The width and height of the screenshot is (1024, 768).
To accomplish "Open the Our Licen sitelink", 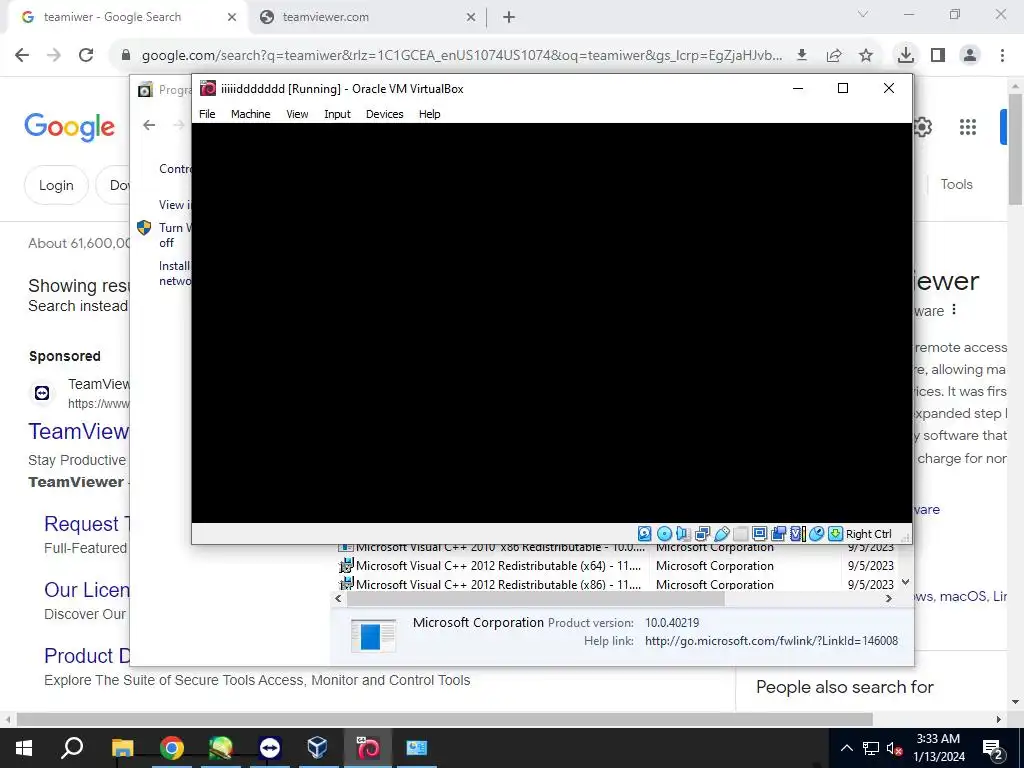I will [87, 590].
